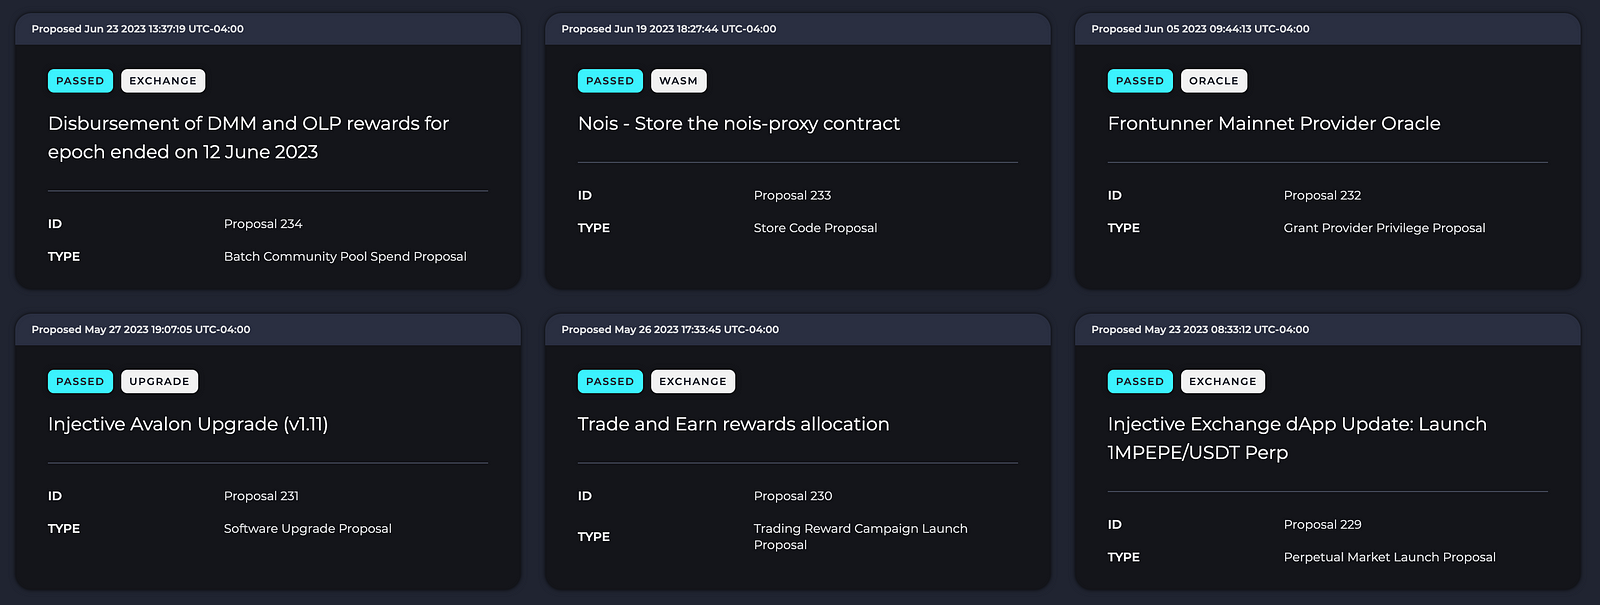Click the Software Upgrade Proposal type text
This screenshot has width=1600, height=605.
pos(307,529)
